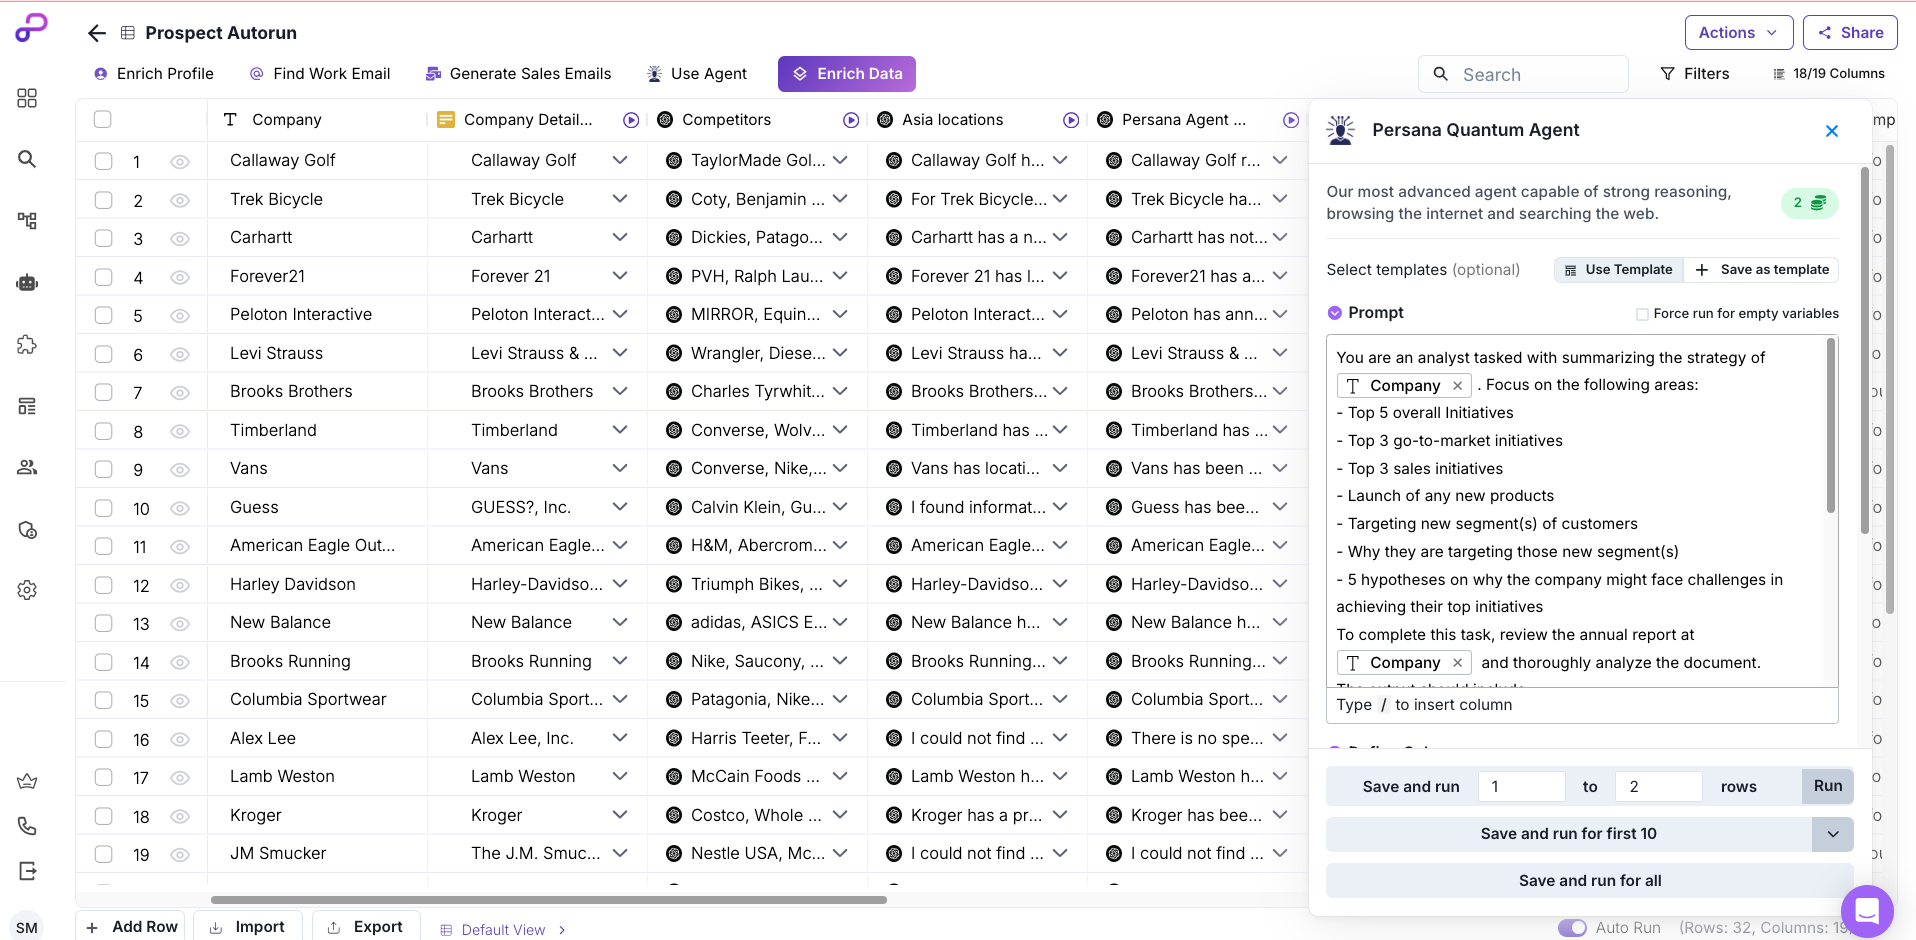Open Generate Sales Emails
Image resolution: width=1916 pixels, height=940 pixels.
(518, 74)
